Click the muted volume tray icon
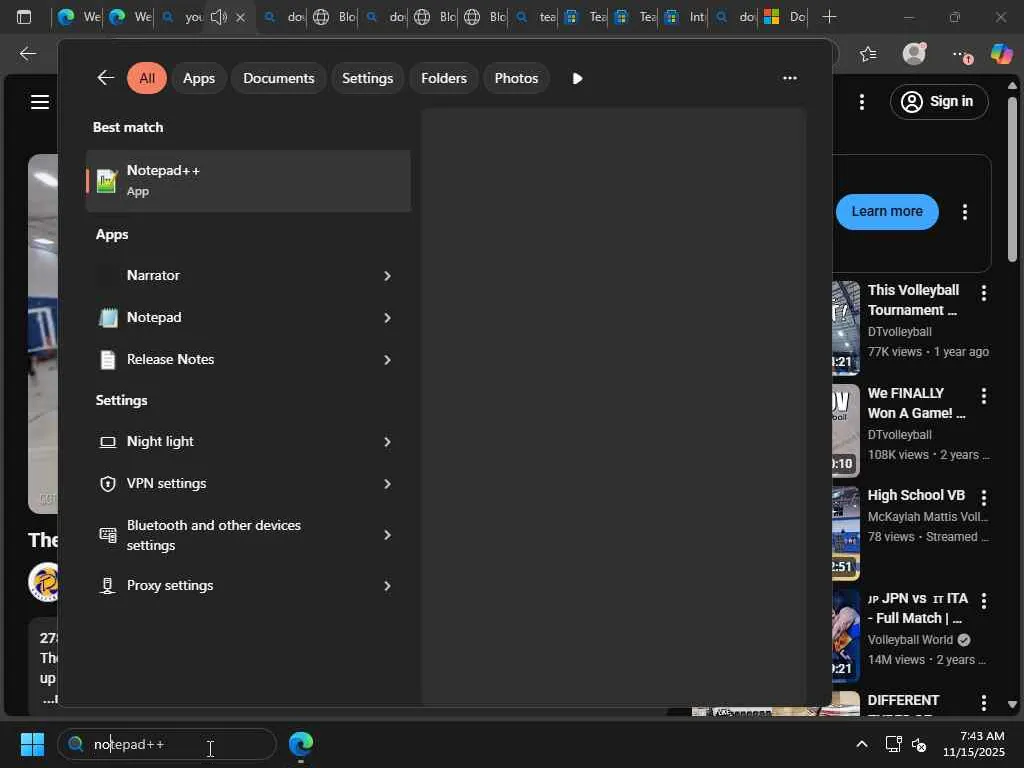 click(x=919, y=744)
